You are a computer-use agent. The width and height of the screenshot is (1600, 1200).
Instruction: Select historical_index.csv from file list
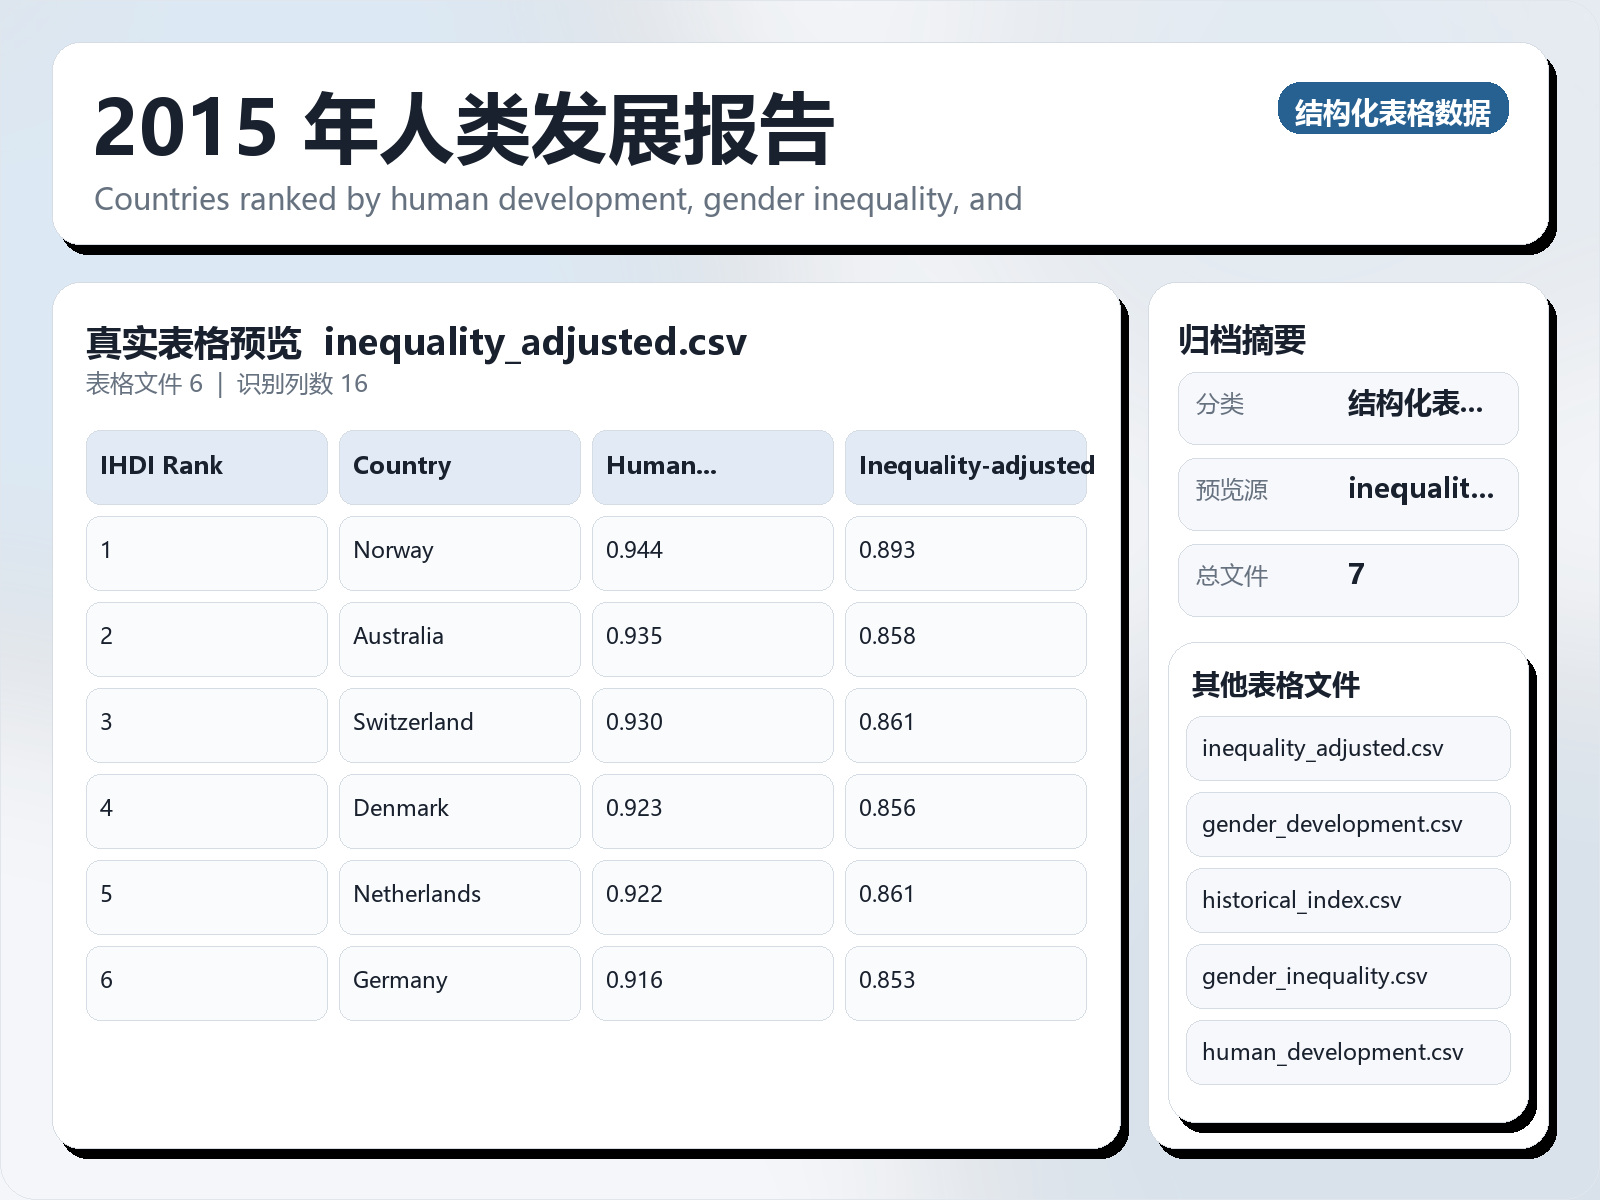click(1347, 900)
